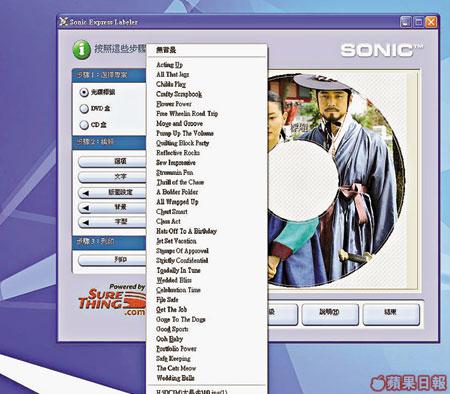Pick Totally In Tune background
450x394 pixels.
tap(207, 270)
